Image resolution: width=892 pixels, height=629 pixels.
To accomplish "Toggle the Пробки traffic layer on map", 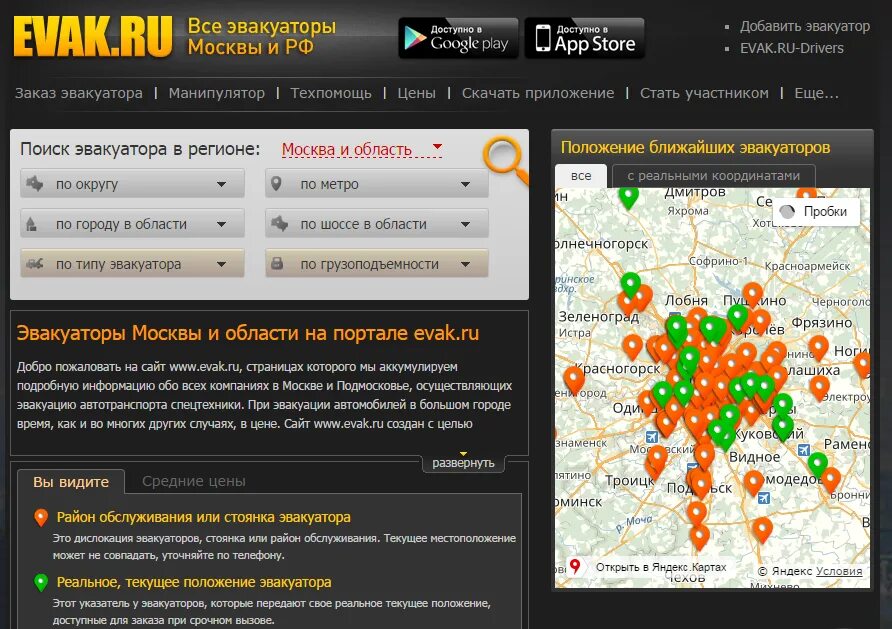I will click(816, 212).
